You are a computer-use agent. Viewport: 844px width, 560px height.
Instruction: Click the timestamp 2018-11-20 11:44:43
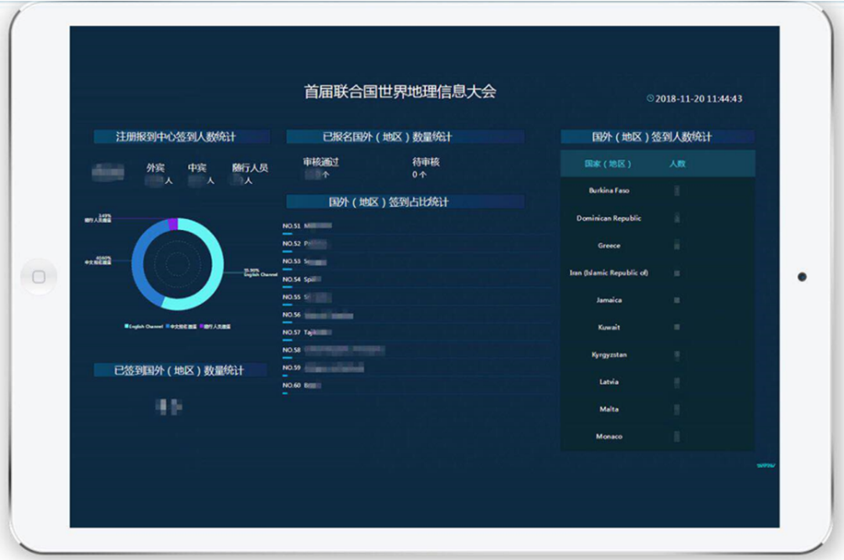[699, 99]
